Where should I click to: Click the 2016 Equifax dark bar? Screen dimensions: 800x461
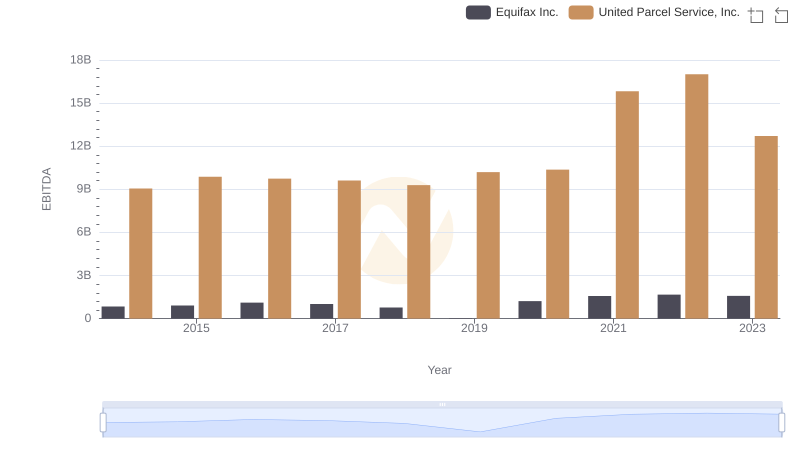[x=252, y=311]
